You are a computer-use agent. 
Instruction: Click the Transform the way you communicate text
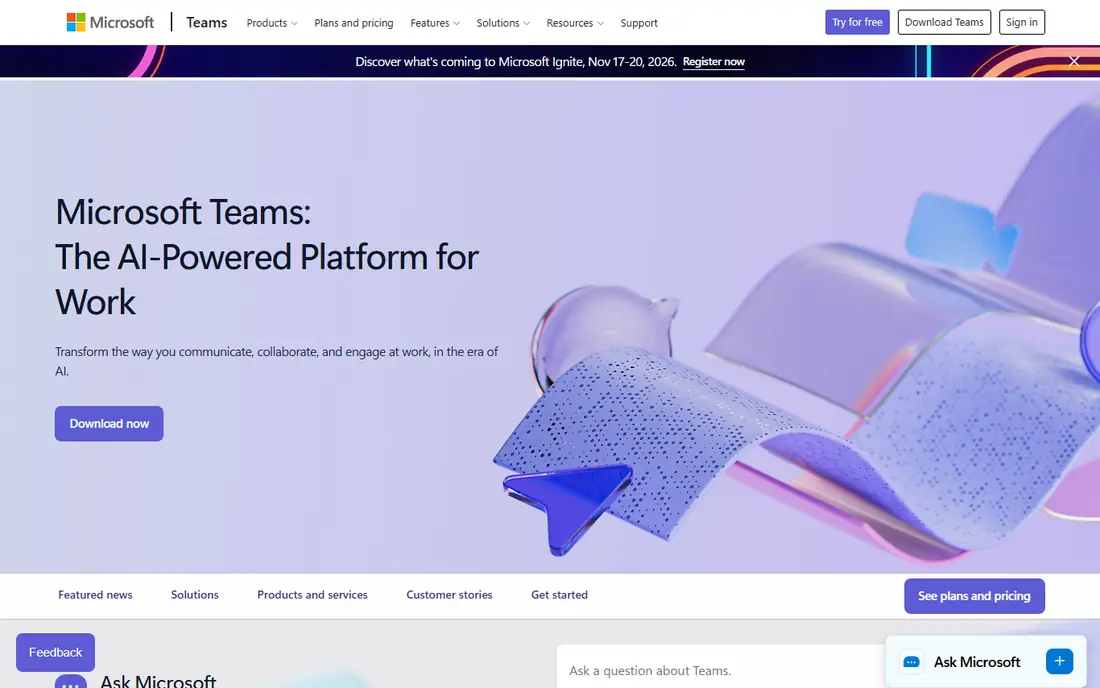[276, 361]
